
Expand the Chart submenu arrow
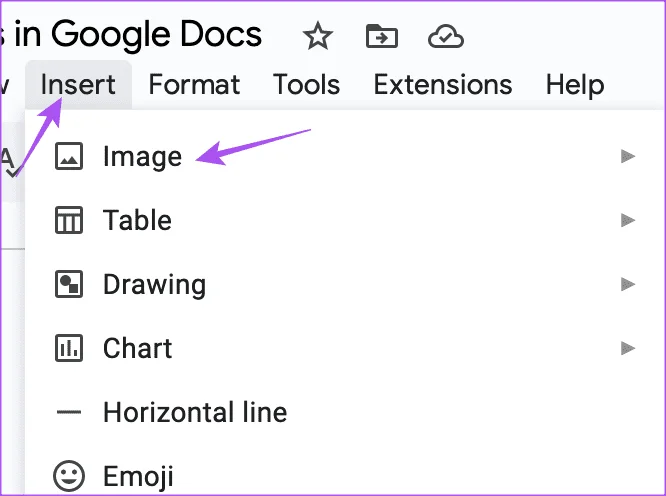click(x=628, y=348)
